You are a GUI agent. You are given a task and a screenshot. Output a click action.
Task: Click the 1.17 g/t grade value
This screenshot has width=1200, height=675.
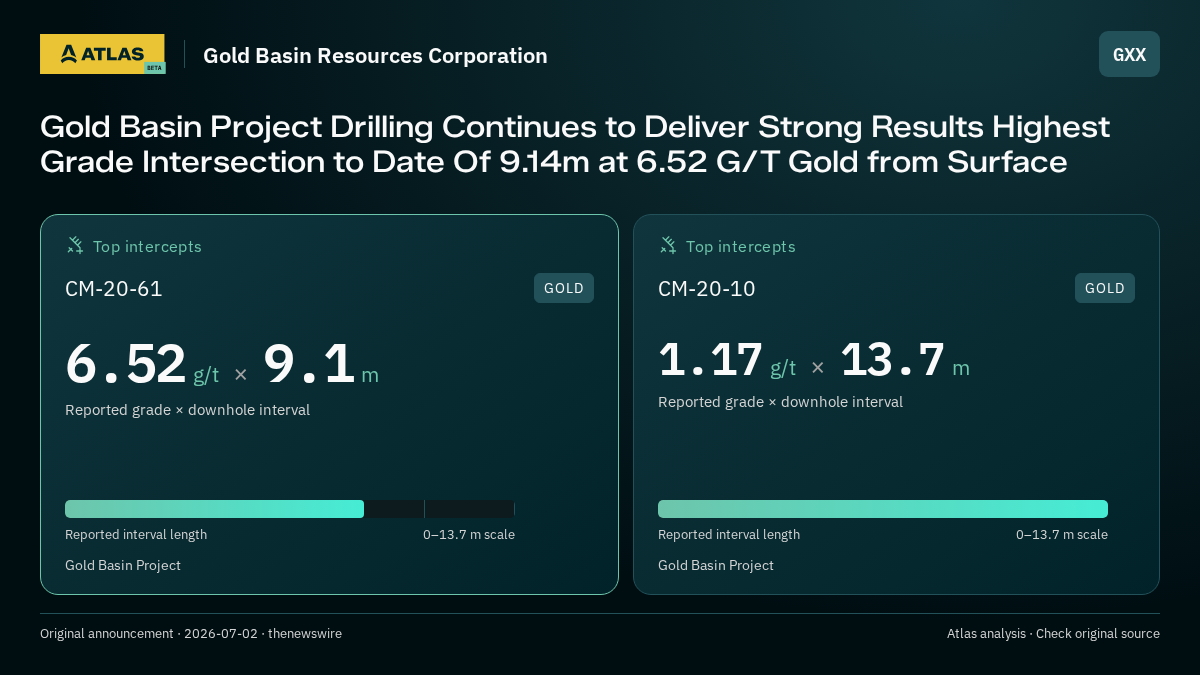click(727, 360)
